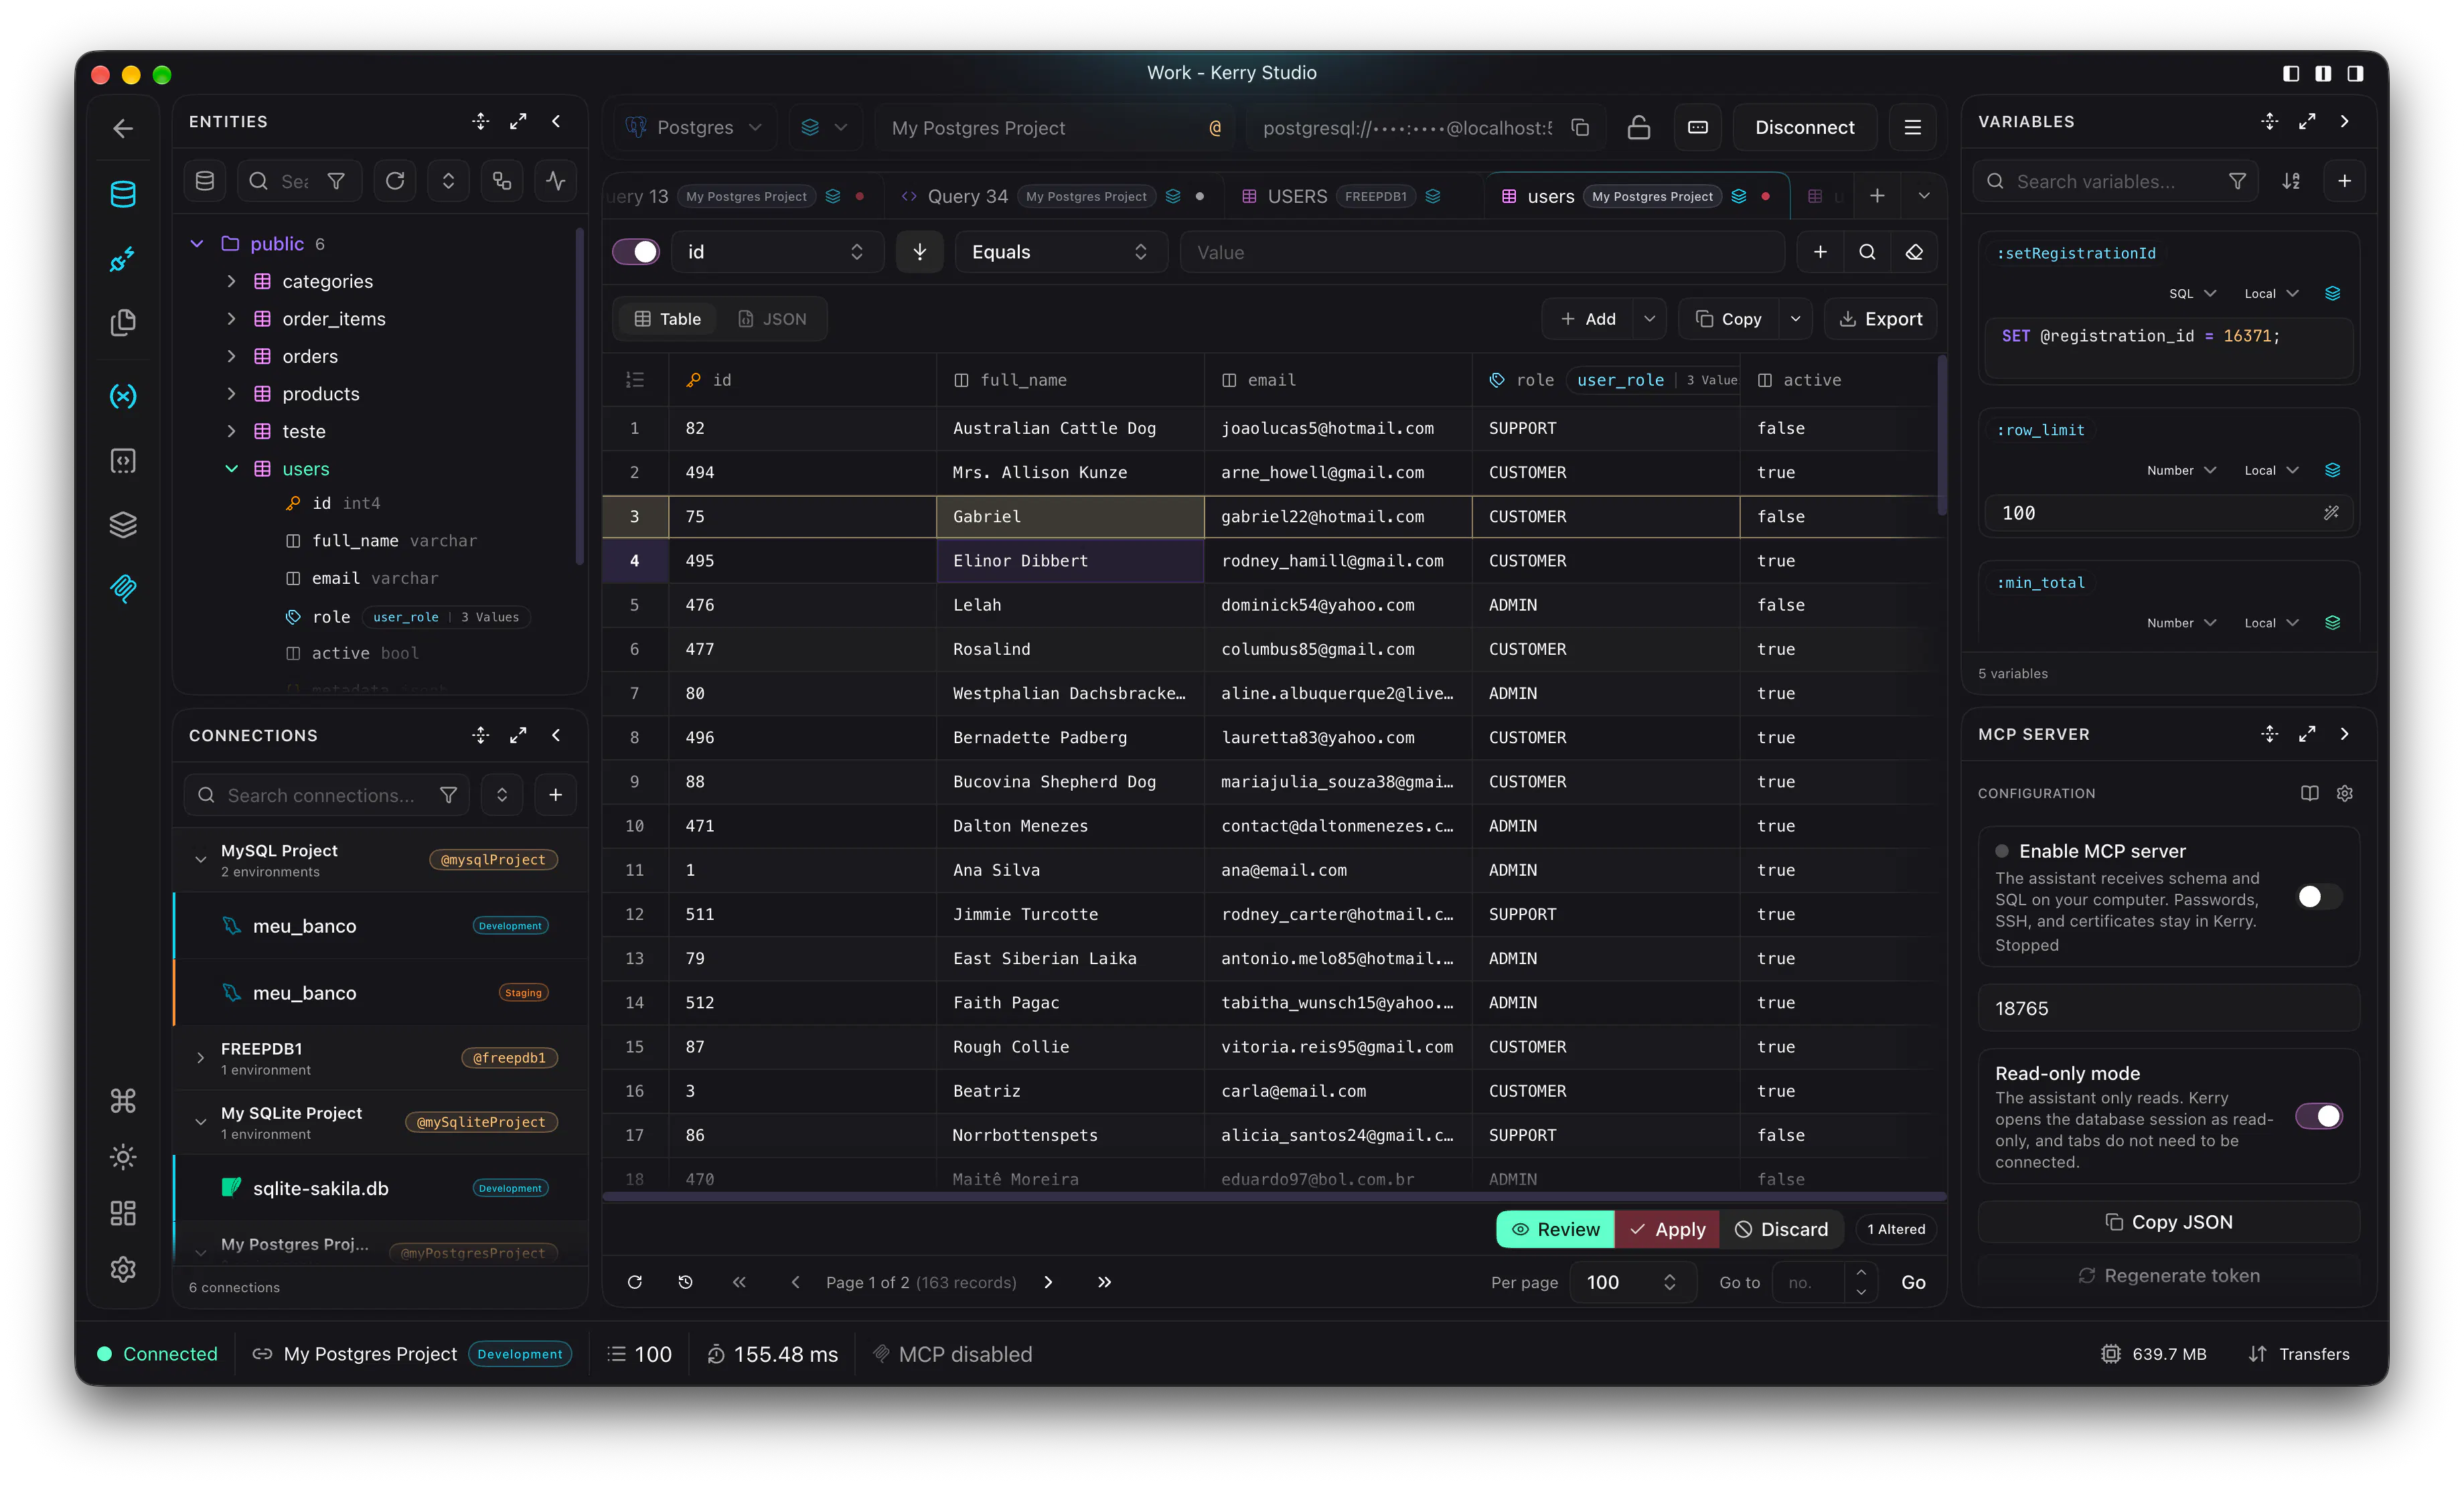Click the Elinor Dibbert name cell
Screen dimensions: 2464x1485
[1069, 560]
